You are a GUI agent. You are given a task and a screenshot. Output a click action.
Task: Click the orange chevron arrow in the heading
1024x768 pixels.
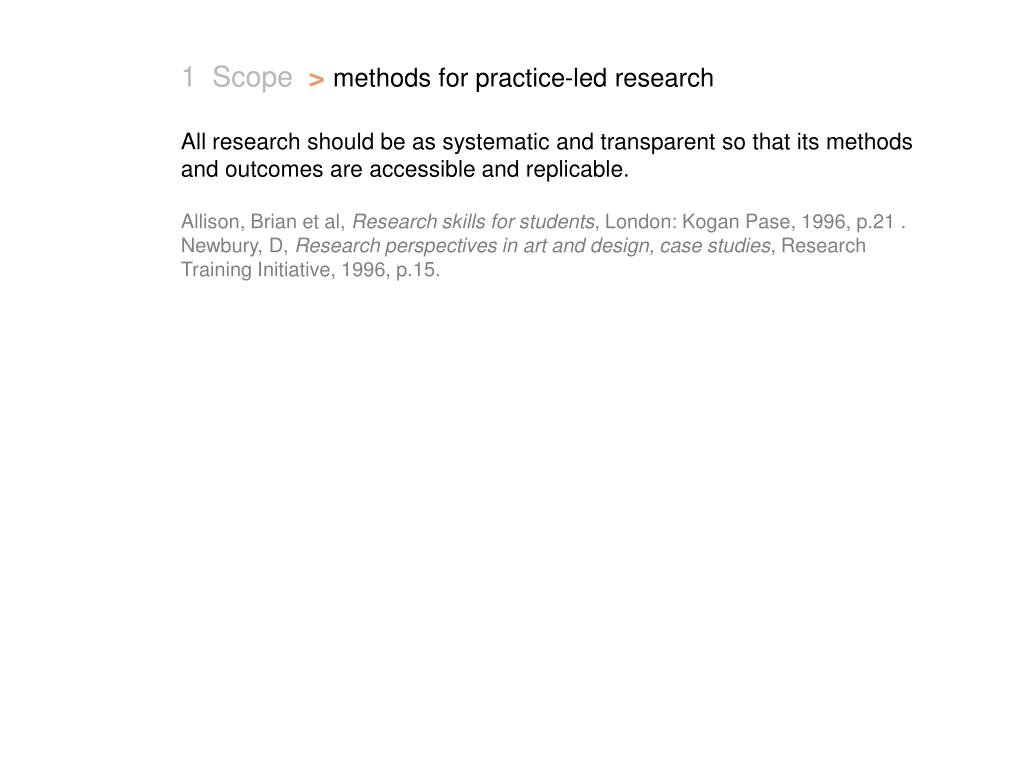point(317,80)
